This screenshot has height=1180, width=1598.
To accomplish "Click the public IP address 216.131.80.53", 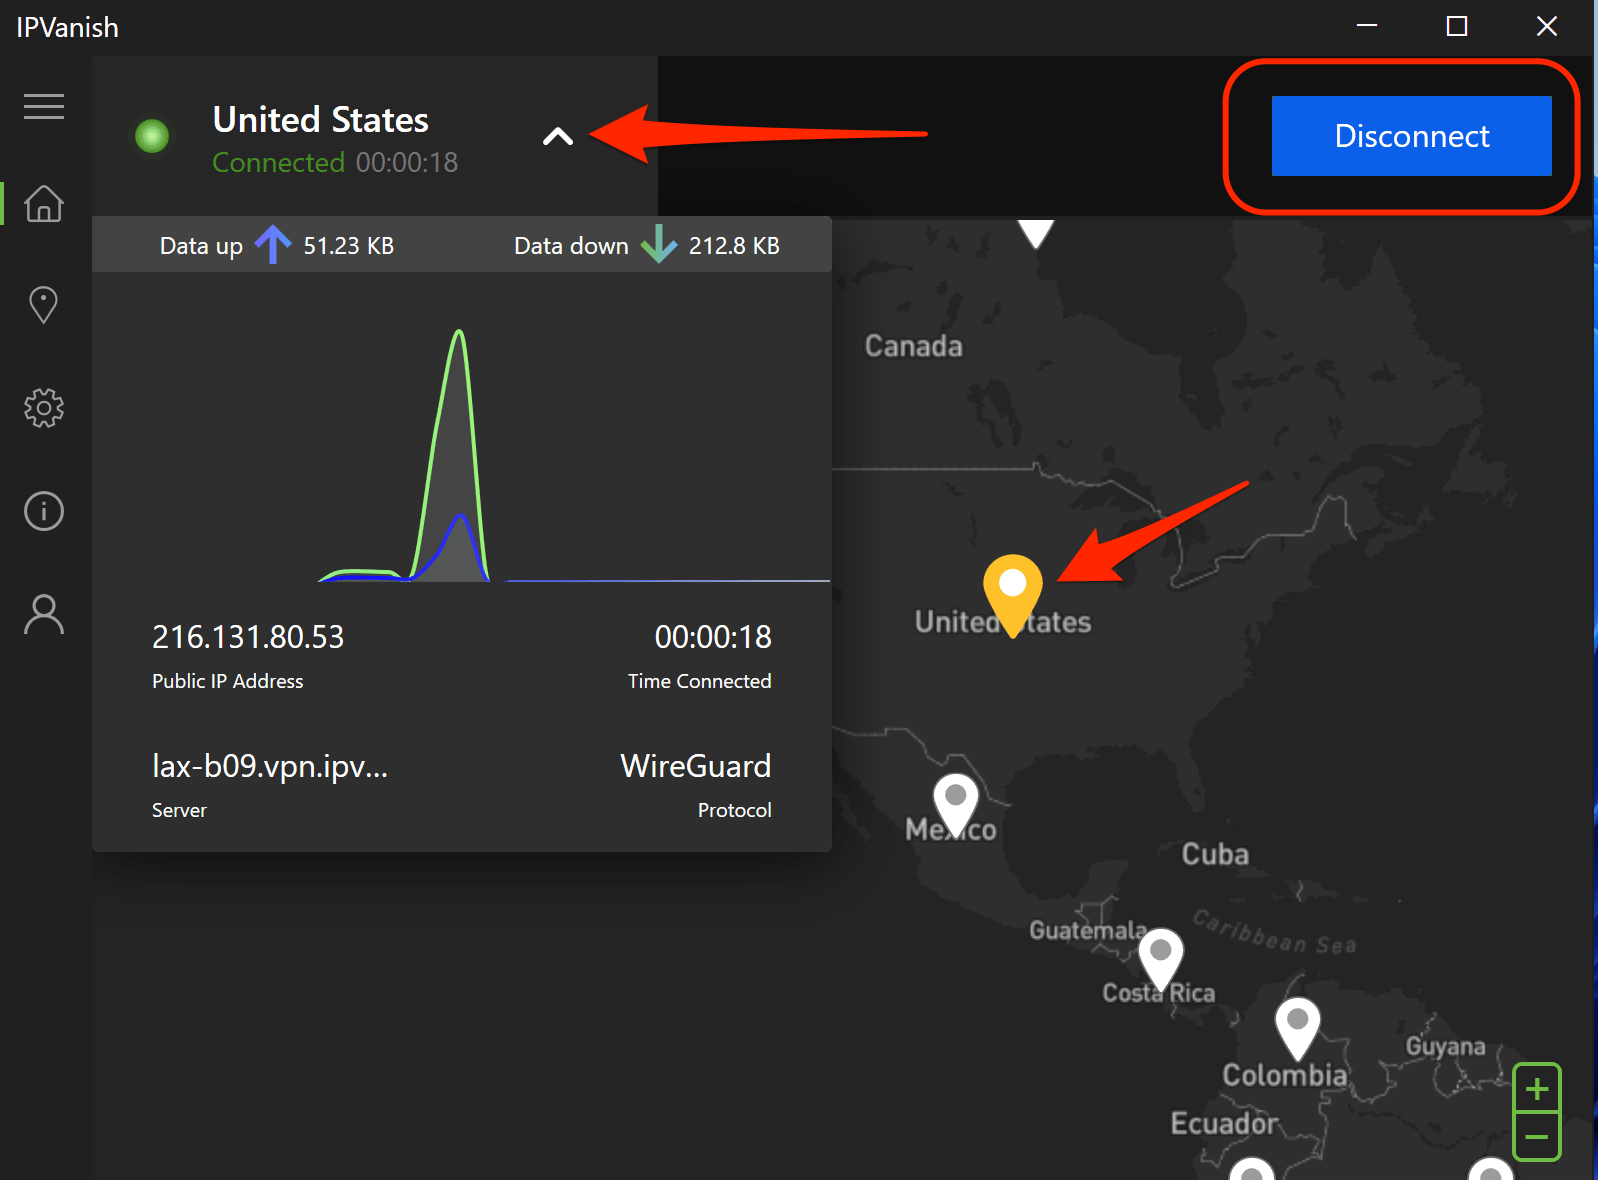I will [248, 637].
